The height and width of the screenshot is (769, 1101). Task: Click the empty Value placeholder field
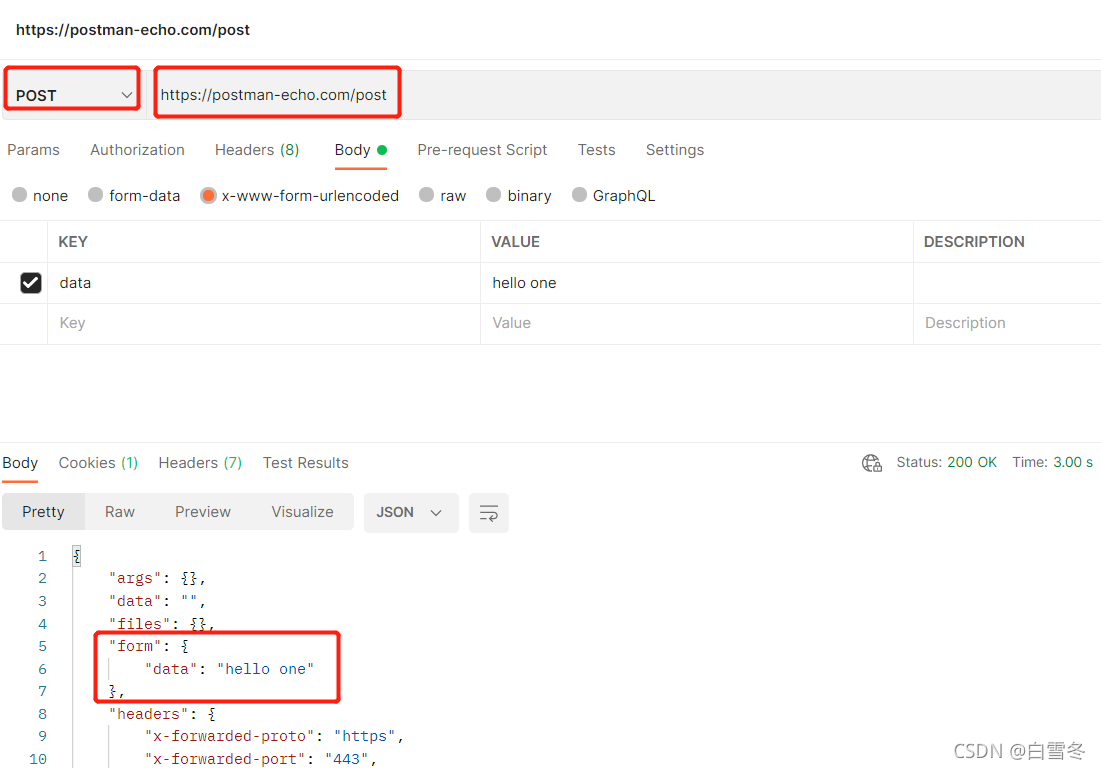pyautogui.click(x=697, y=323)
